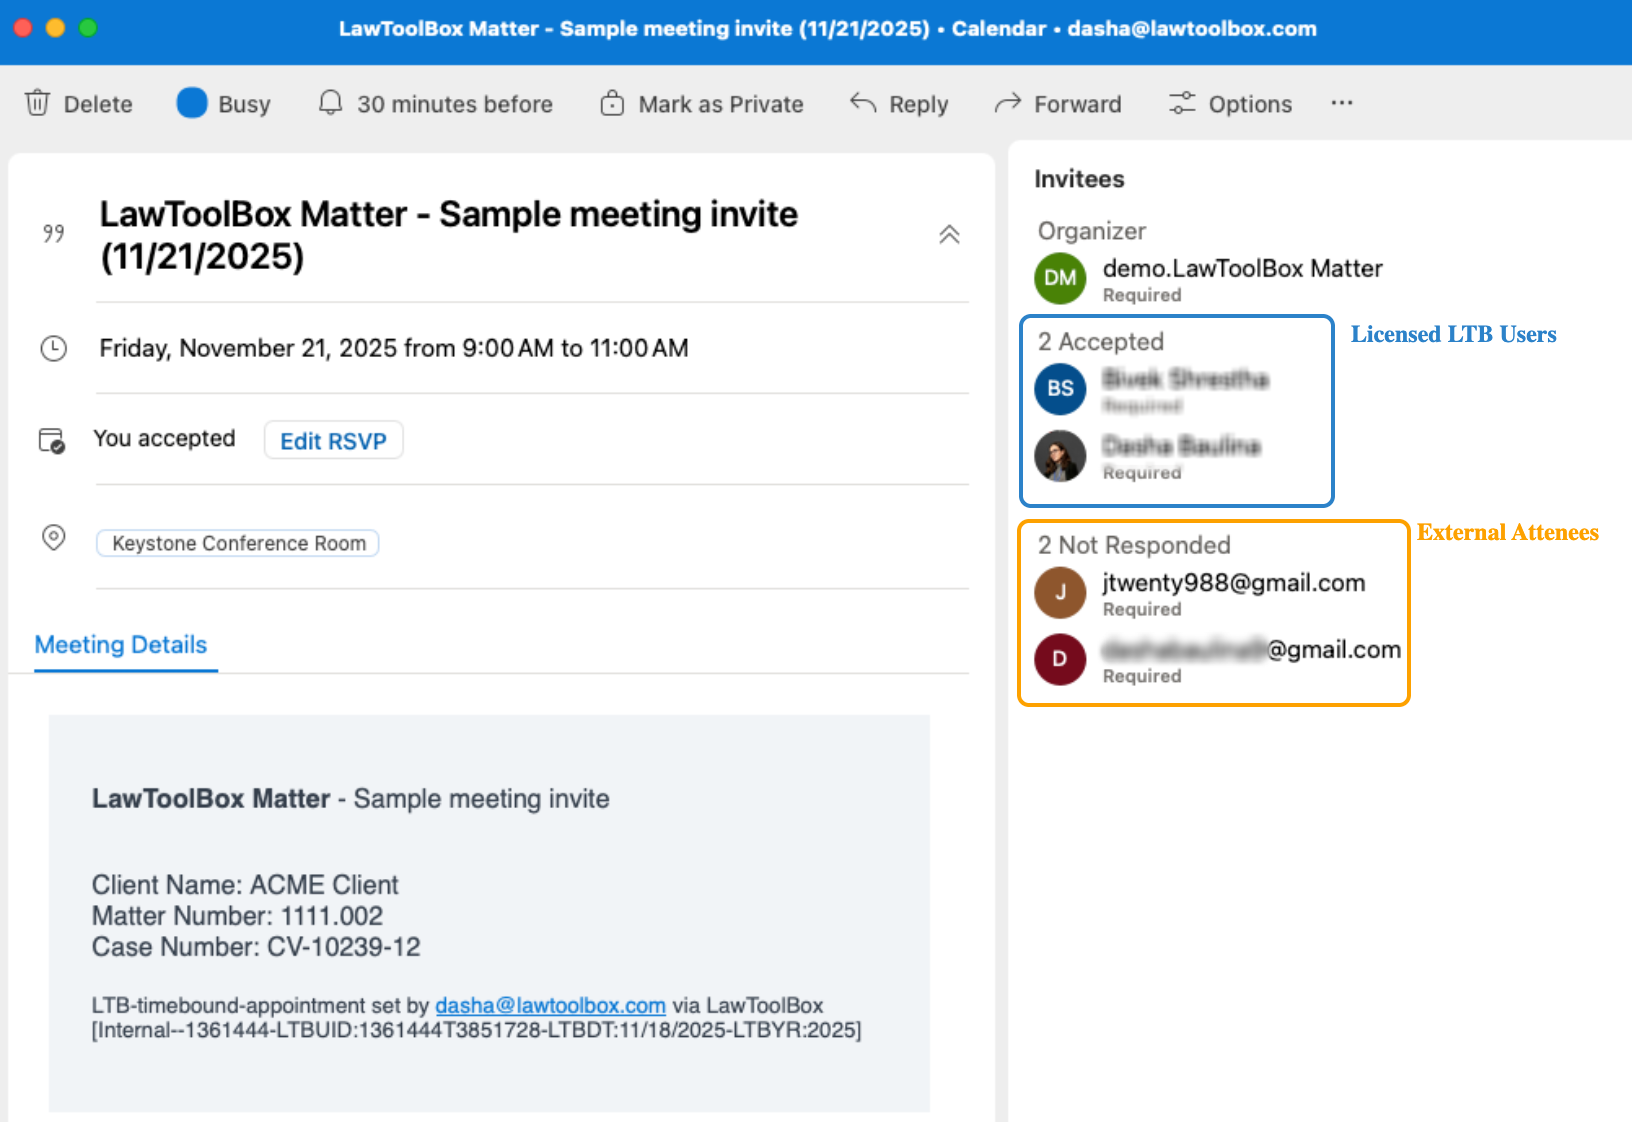Viewport: 1632px width, 1122px height.
Task: Click the meeting title heading
Action: (x=448, y=235)
